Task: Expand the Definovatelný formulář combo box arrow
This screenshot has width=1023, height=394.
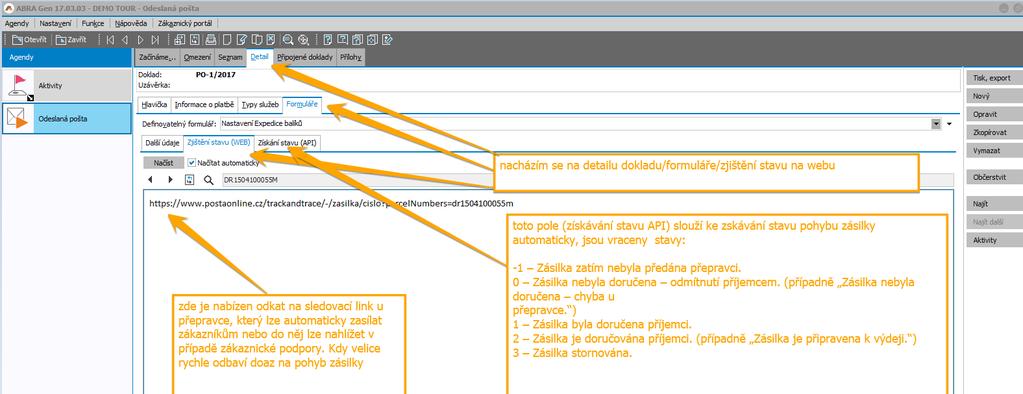Action: (936, 123)
